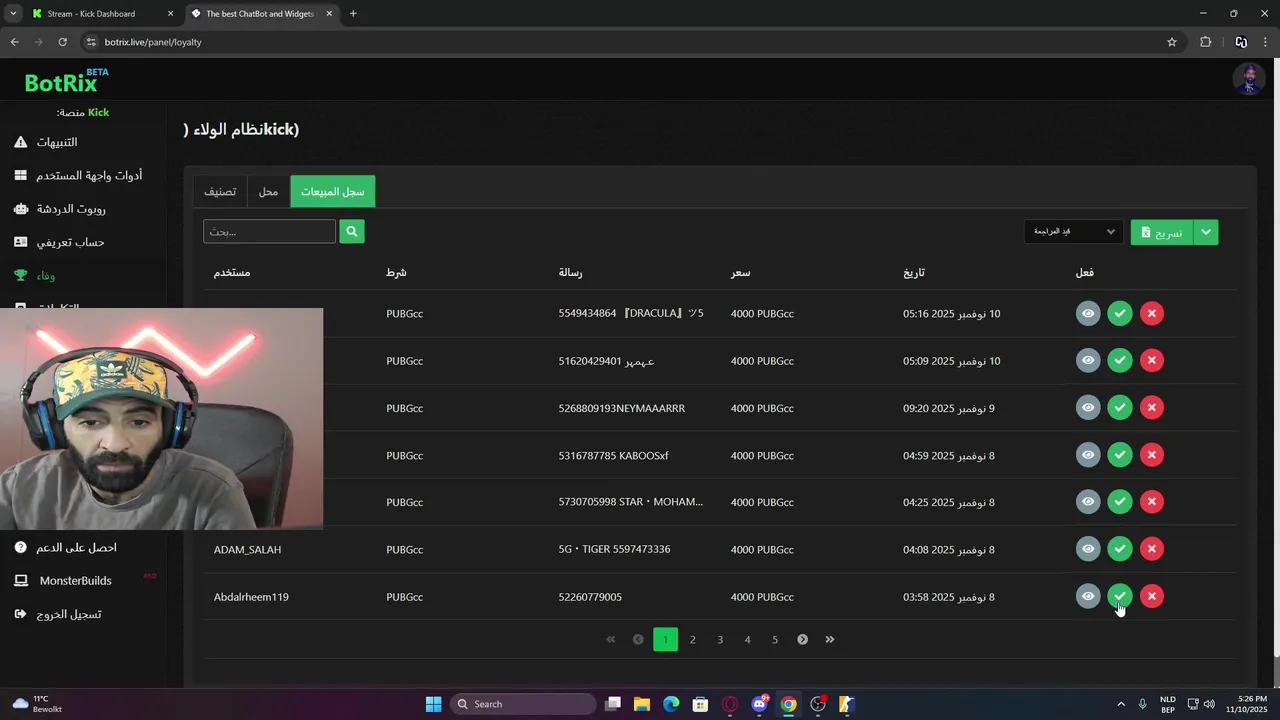Approve the NEYMAAARRR request
1280x720 pixels.
pos(1120,407)
